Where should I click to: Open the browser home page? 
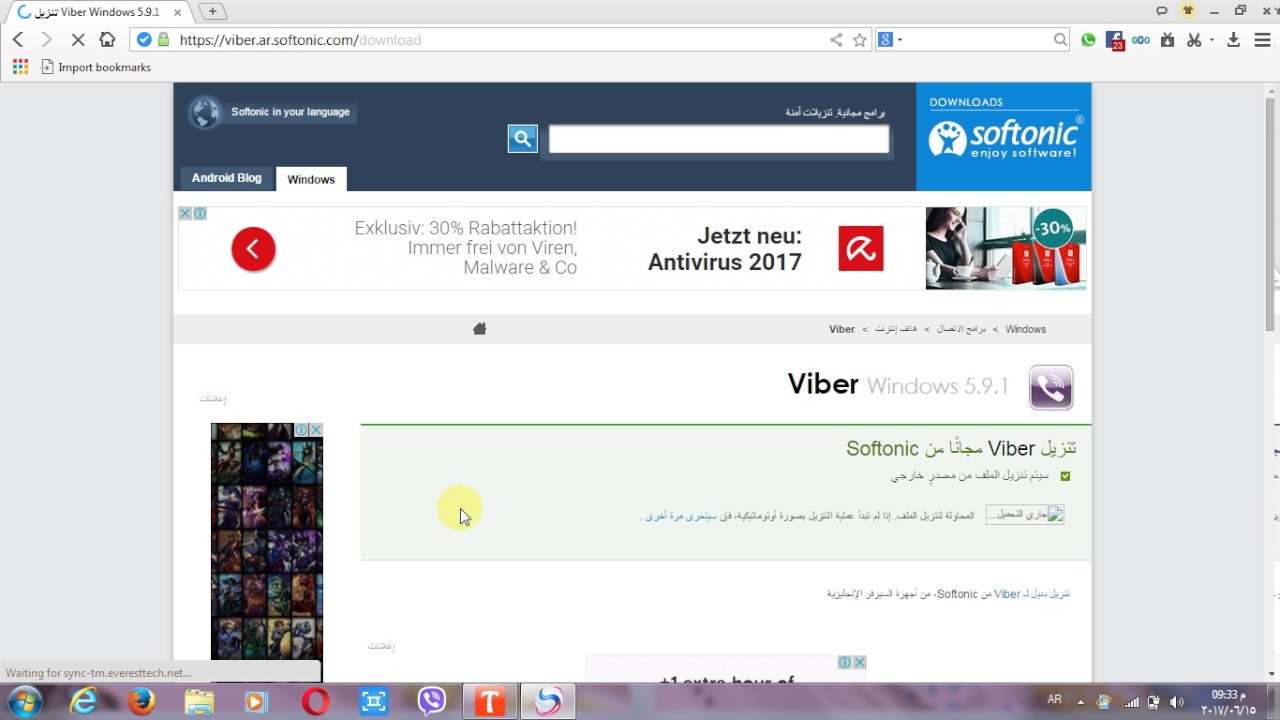[107, 40]
